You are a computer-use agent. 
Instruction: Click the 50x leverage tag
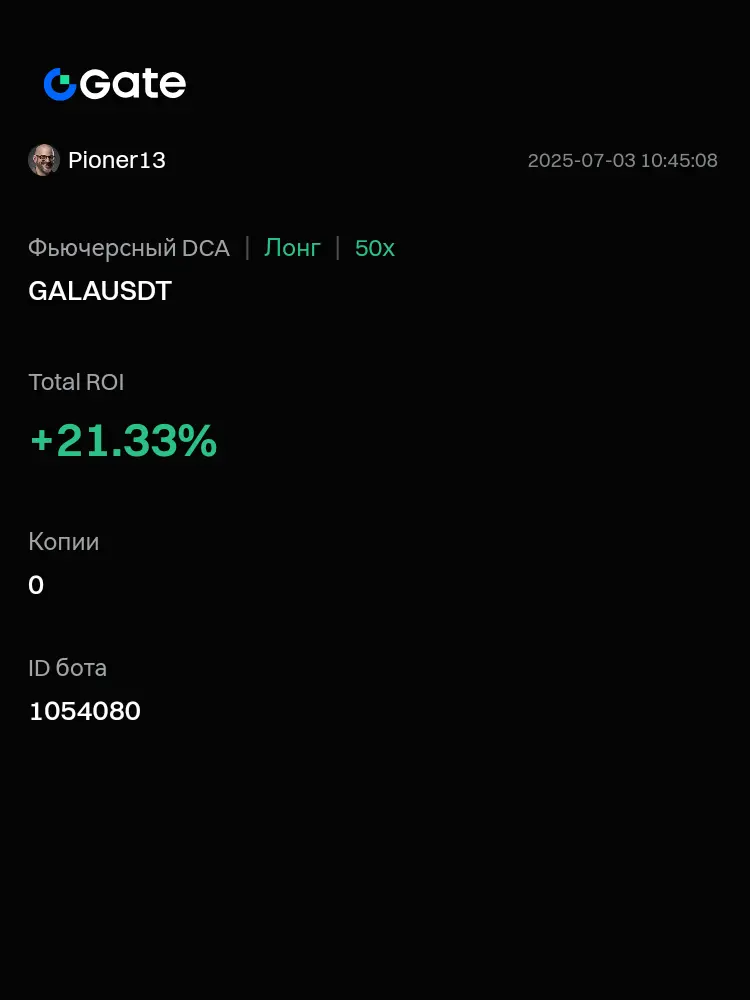click(x=375, y=248)
